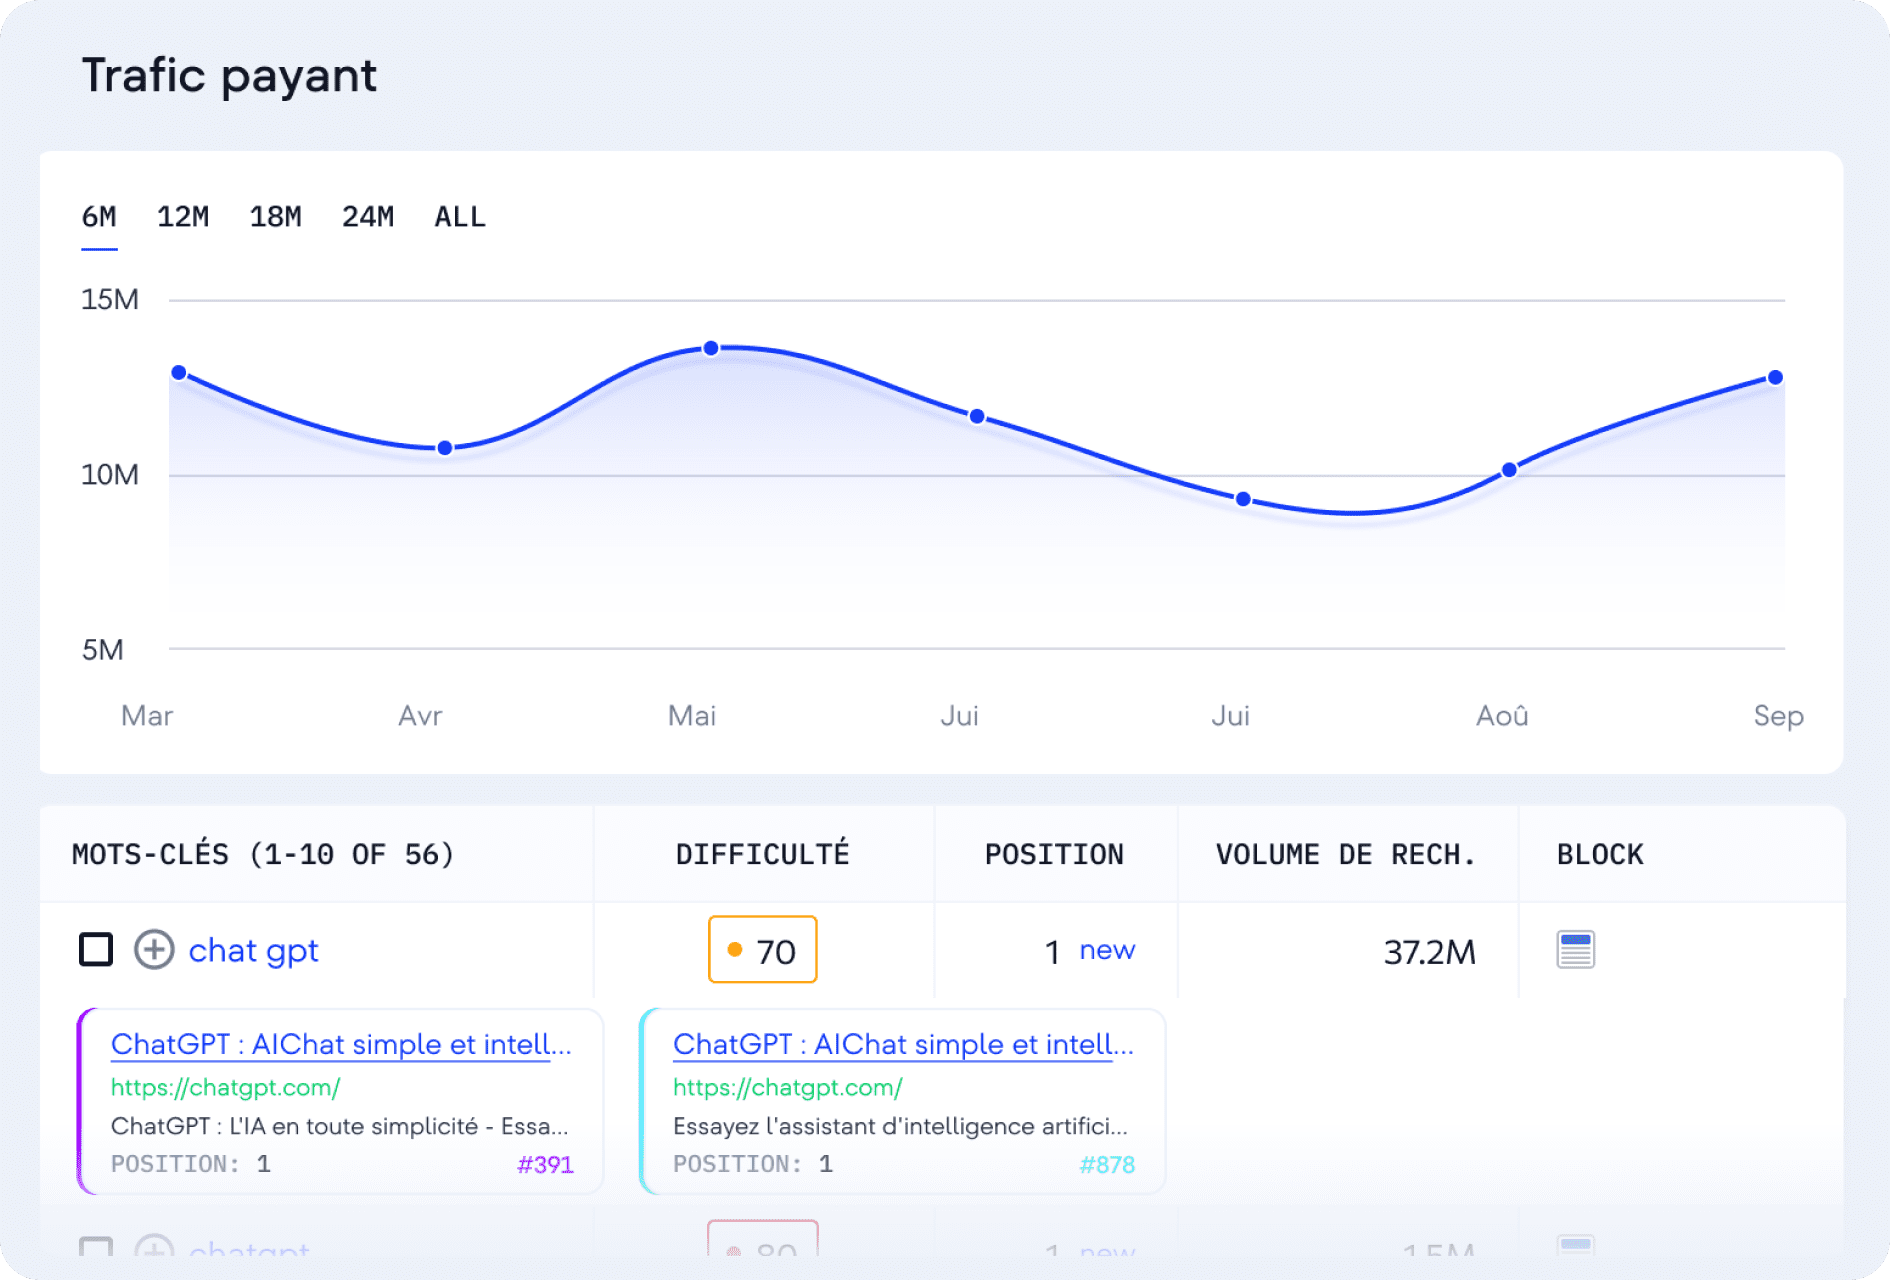Click the 5M axis label
Screen dimensions: 1890x1280
point(102,649)
